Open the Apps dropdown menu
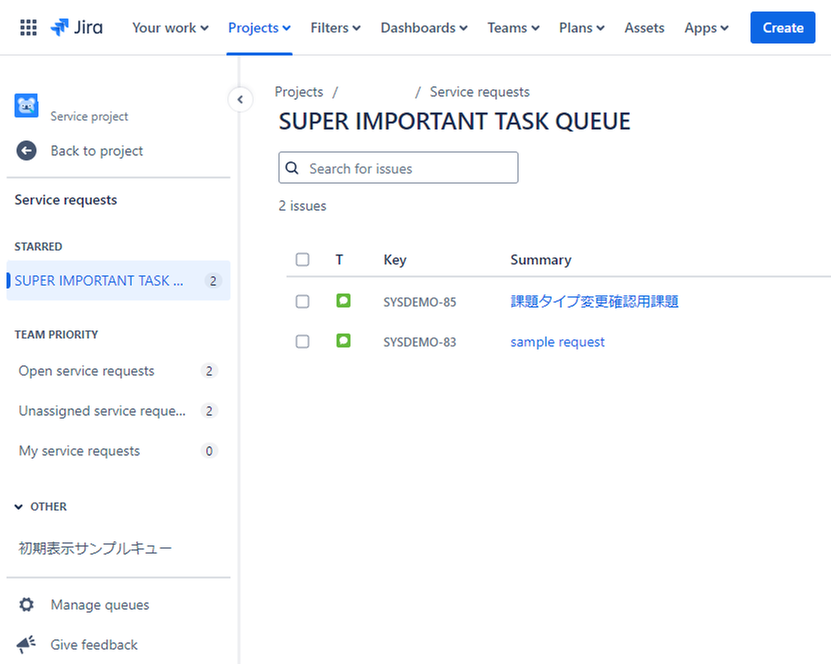The height and width of the screenshot is (664, 831). [706, 28]
